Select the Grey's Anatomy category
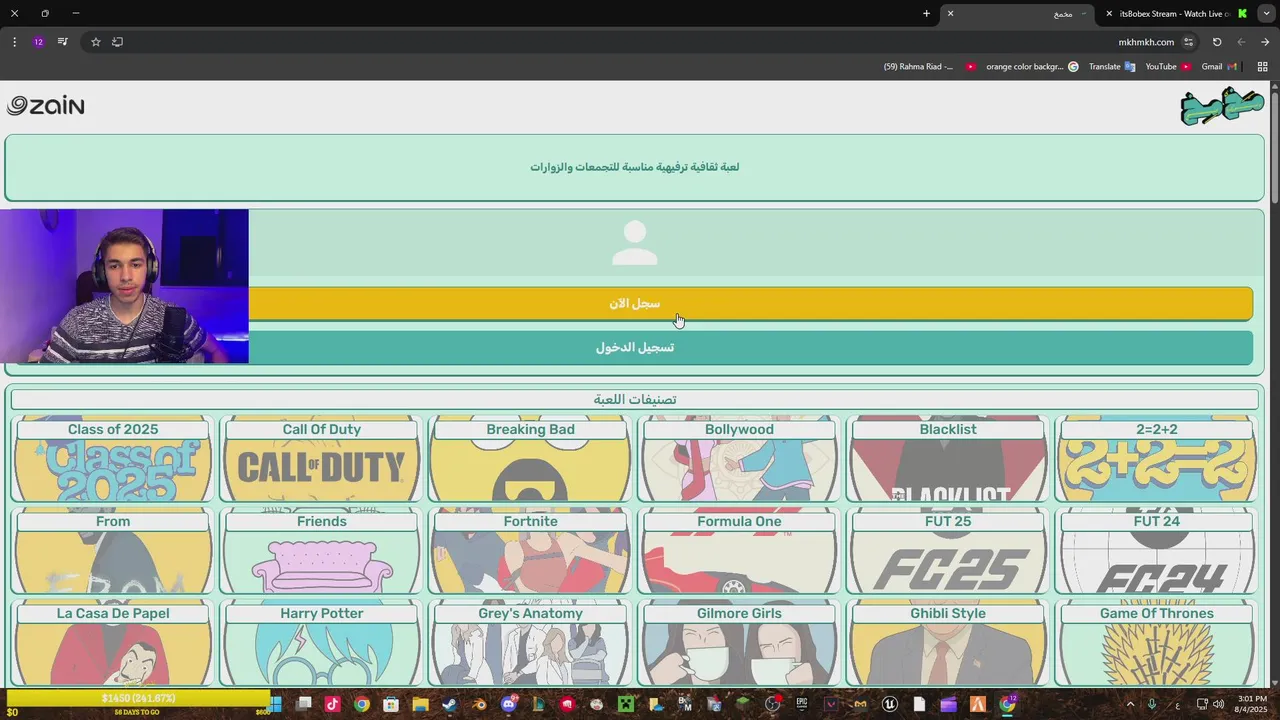This screenshot has width=1280, height=720. pyautogui.click(x=530, y=643)
